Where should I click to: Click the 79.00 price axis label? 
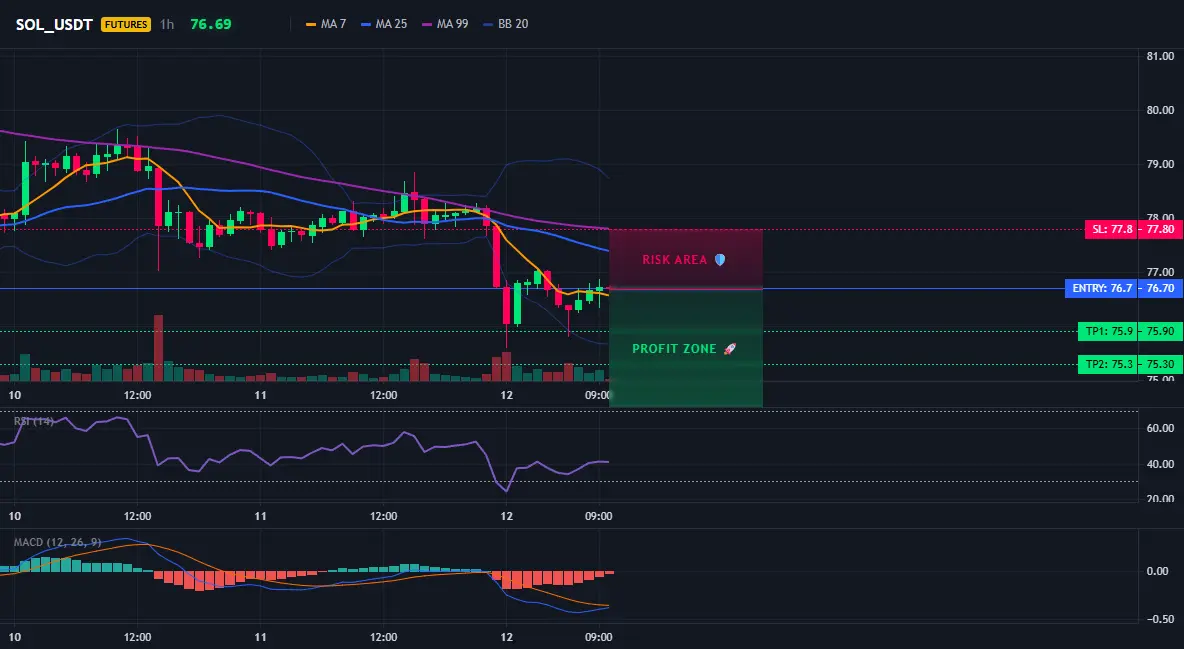[x=1160, y=164]
